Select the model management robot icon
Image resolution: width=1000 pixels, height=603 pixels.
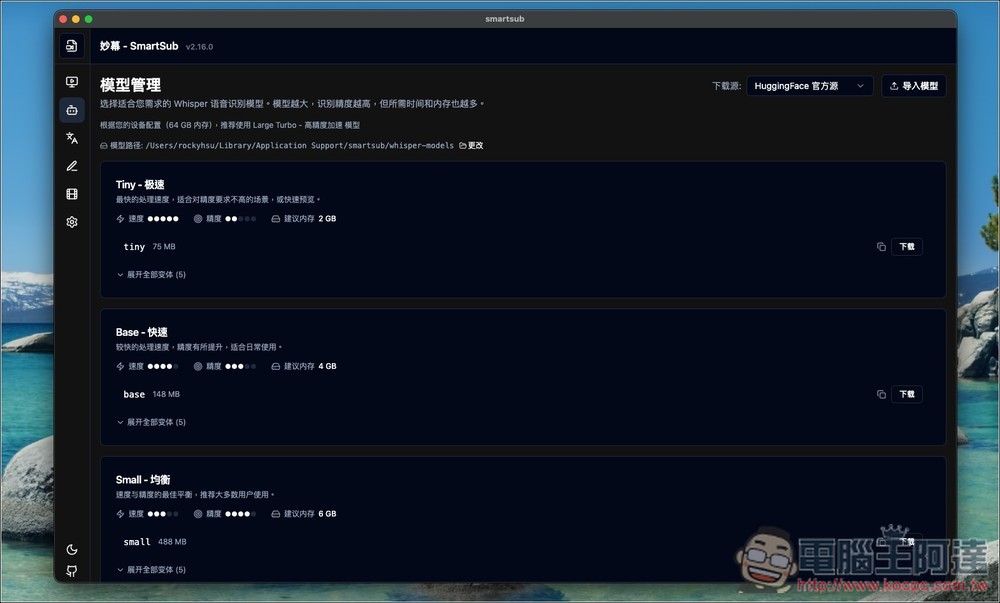(x=71, y=110)
